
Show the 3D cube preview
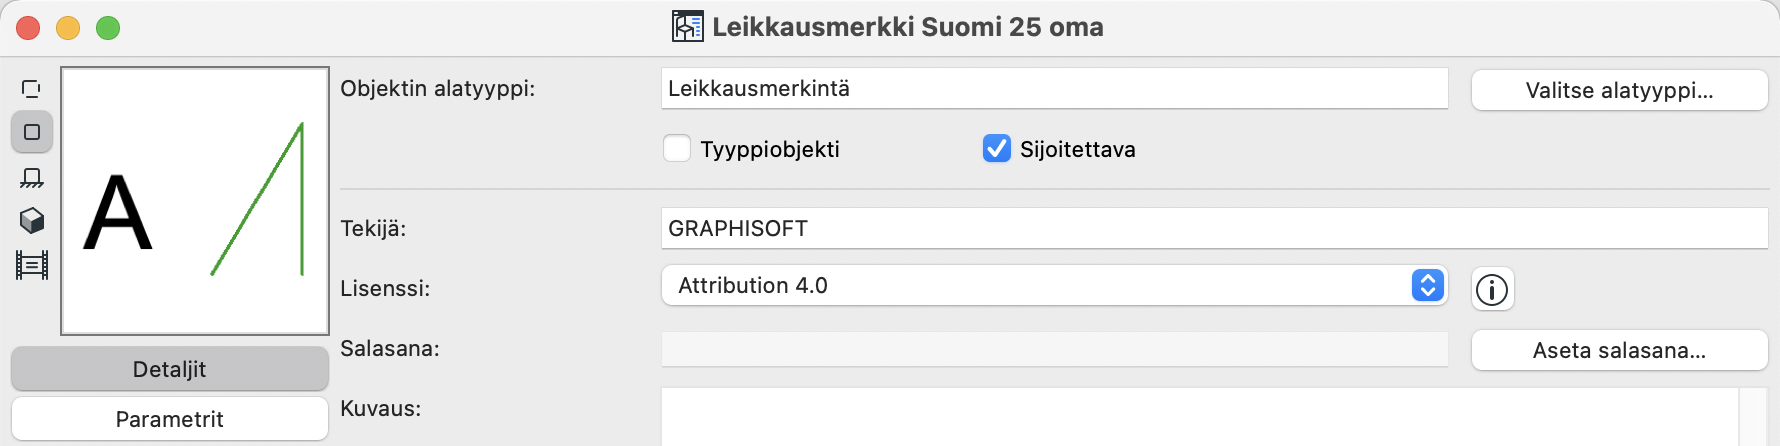[x=32, y=220]
